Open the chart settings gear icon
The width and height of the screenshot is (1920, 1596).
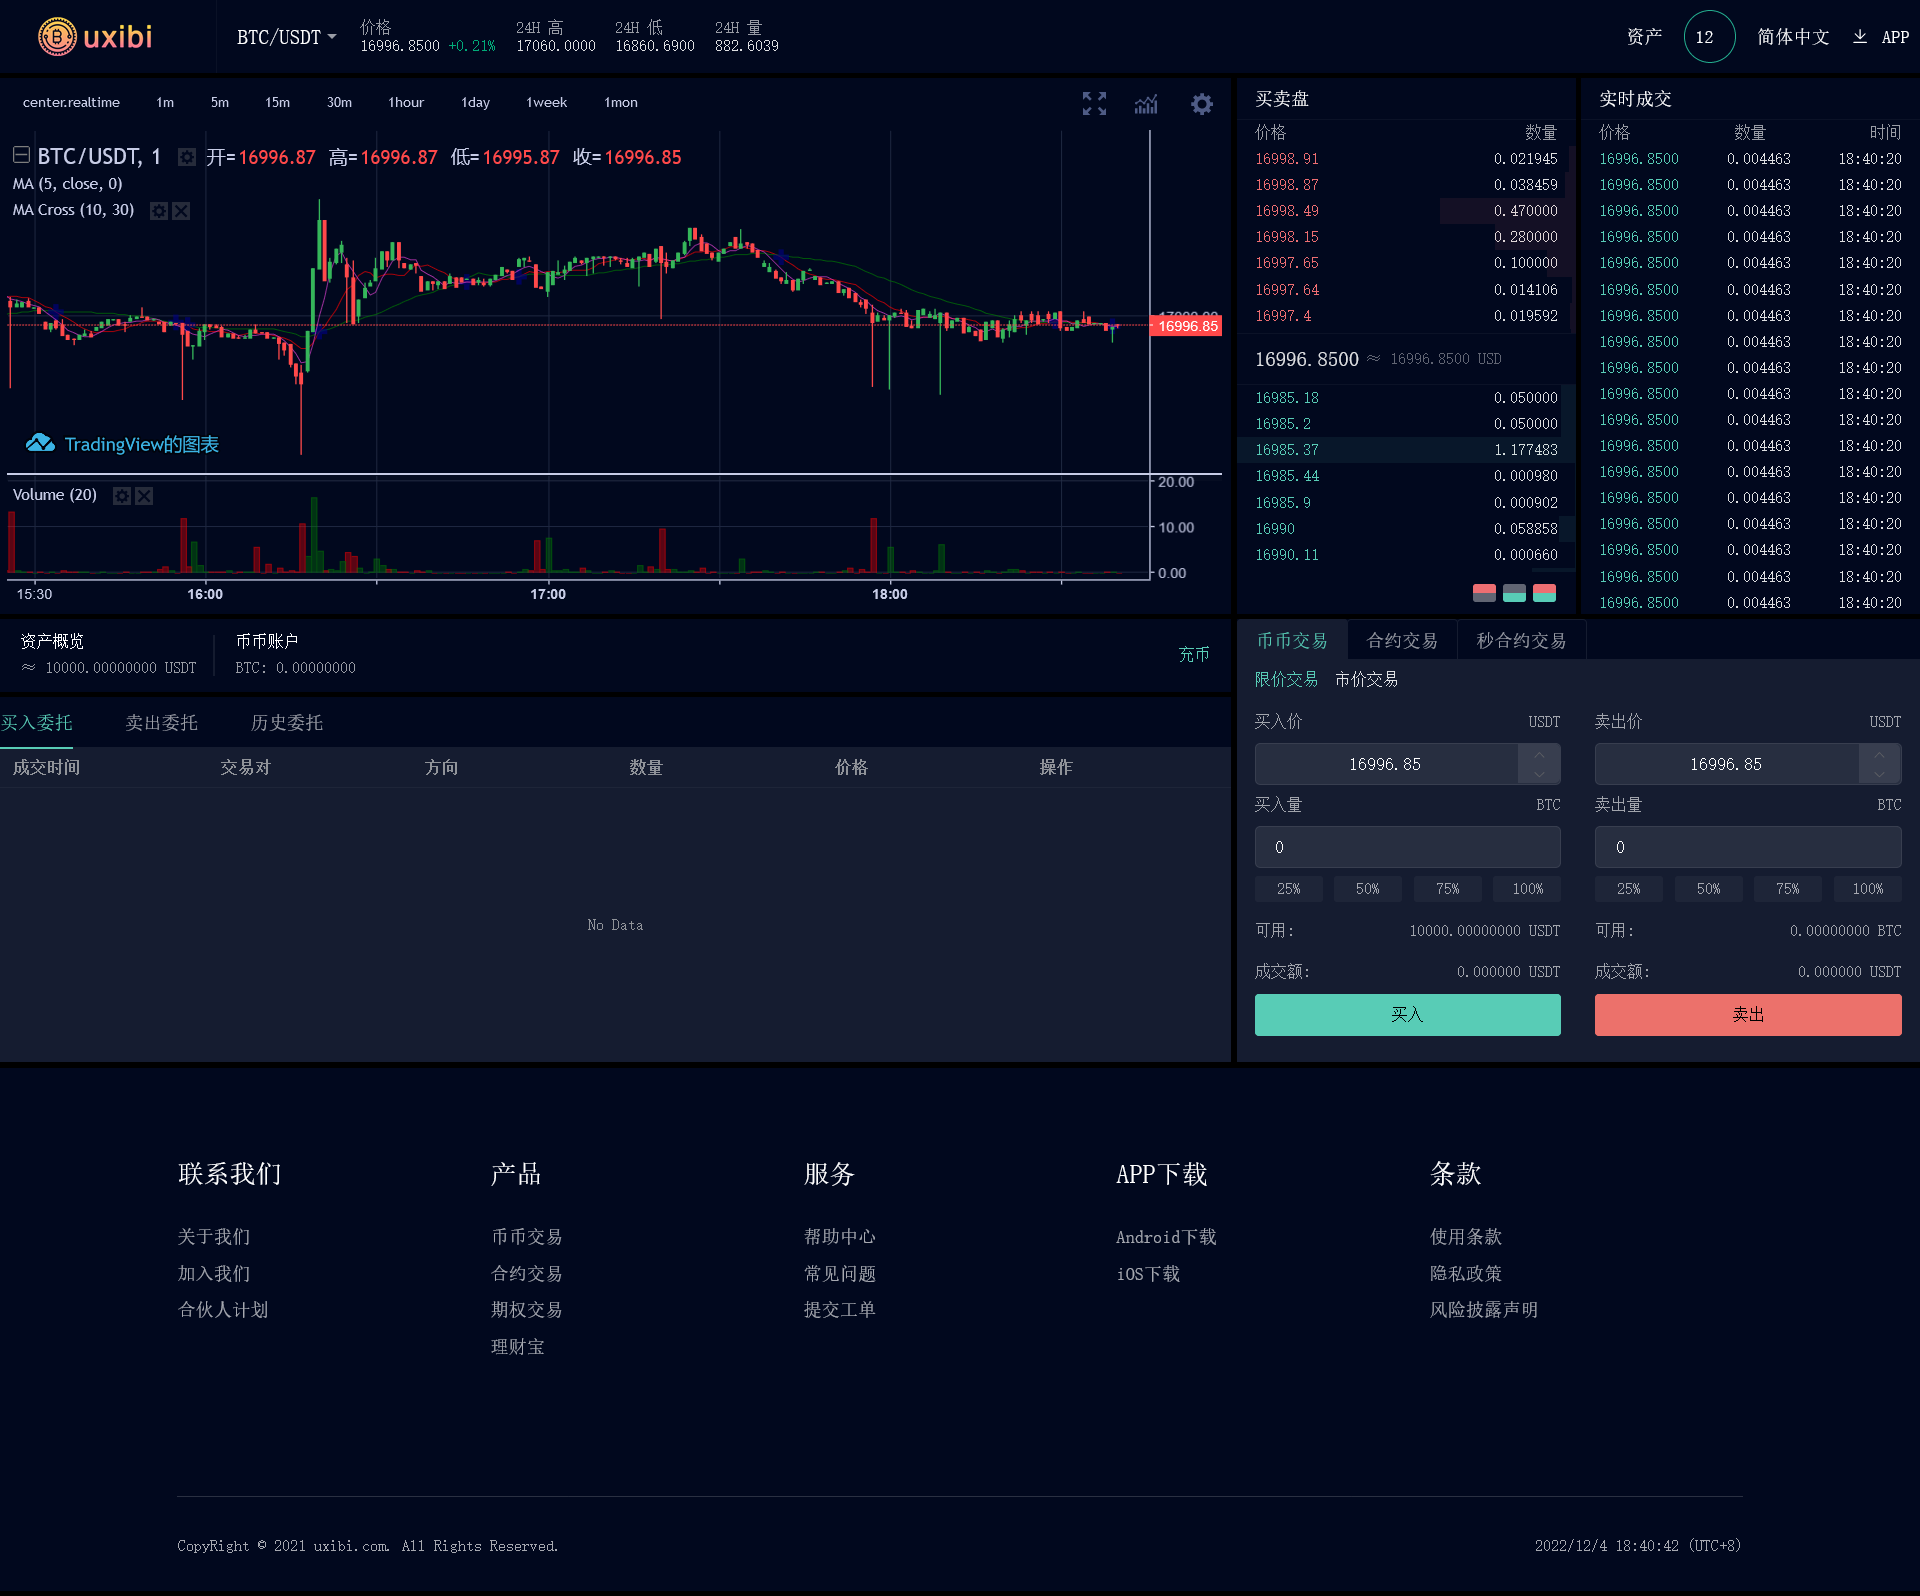click(x=1201, y=103)
